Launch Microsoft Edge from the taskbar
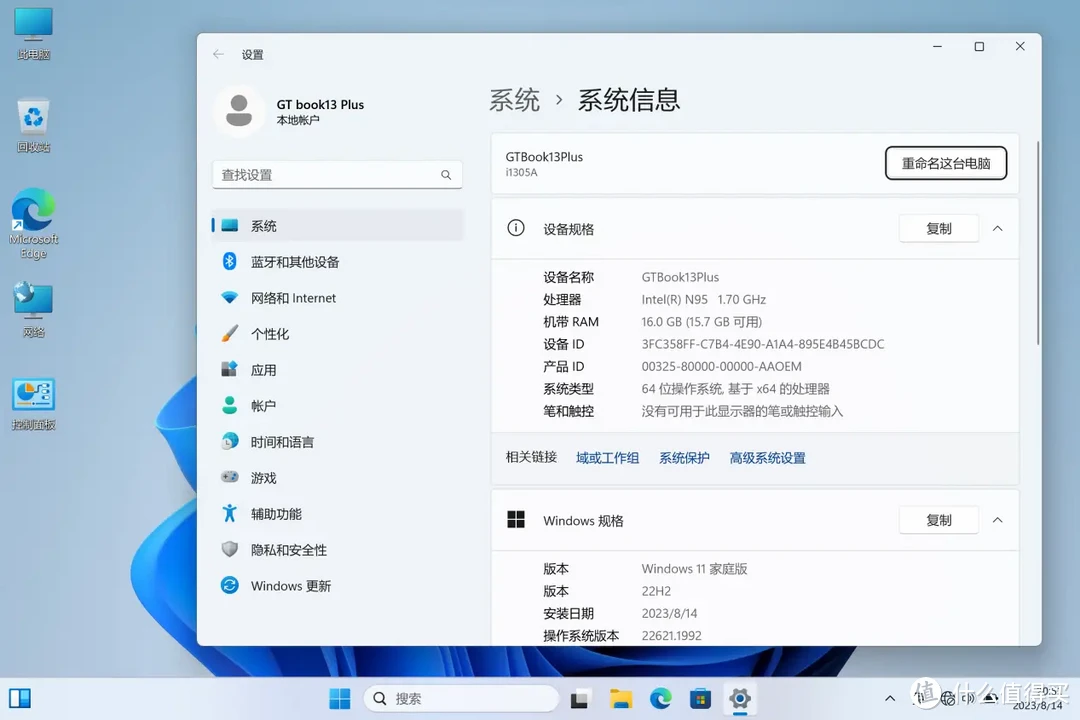 click(661, 699)
